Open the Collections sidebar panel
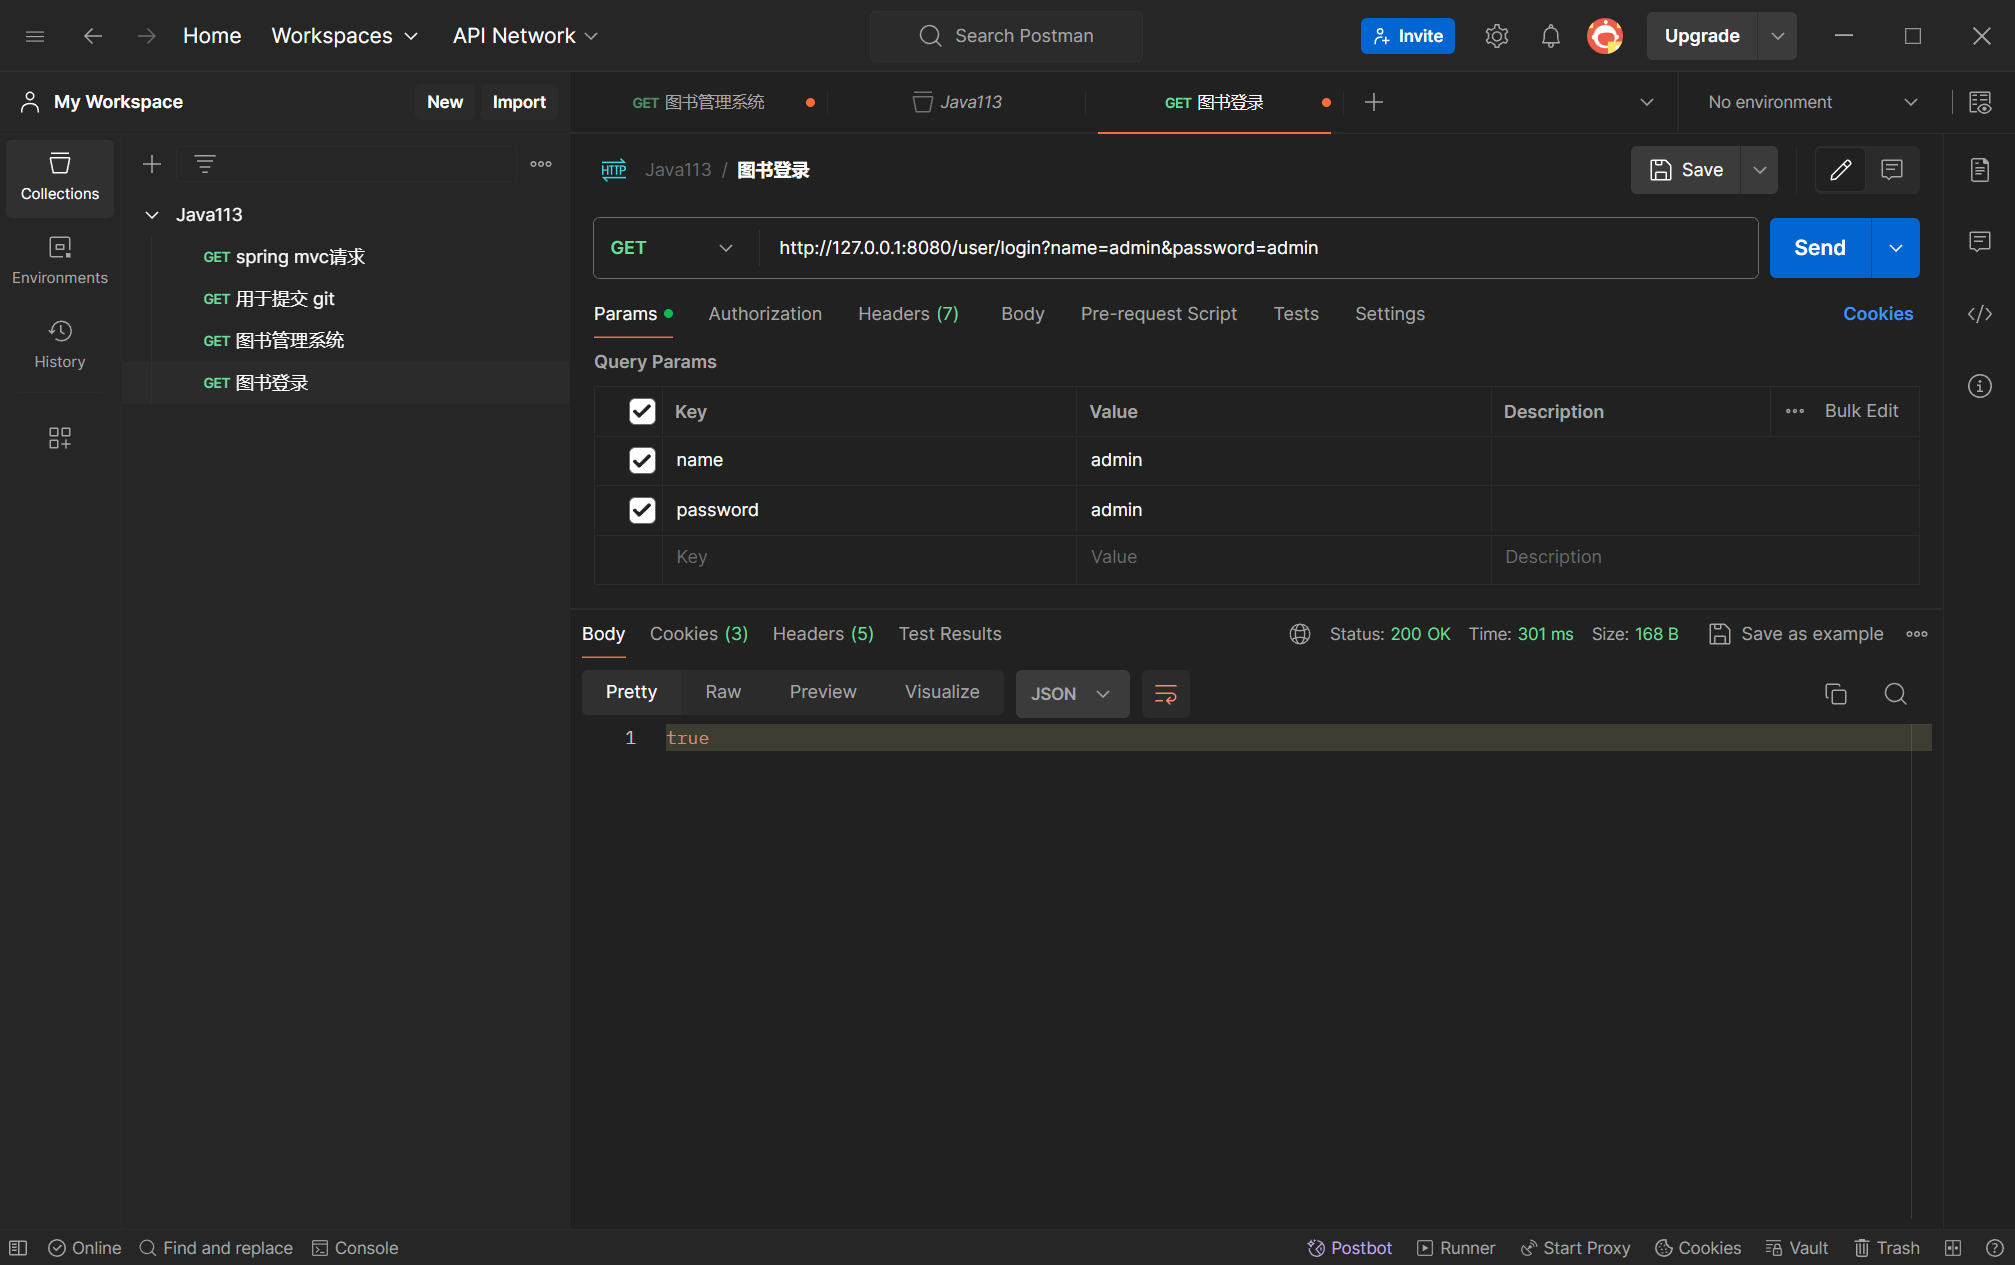The image size is (2015, 1265). [x=60, y=177]
